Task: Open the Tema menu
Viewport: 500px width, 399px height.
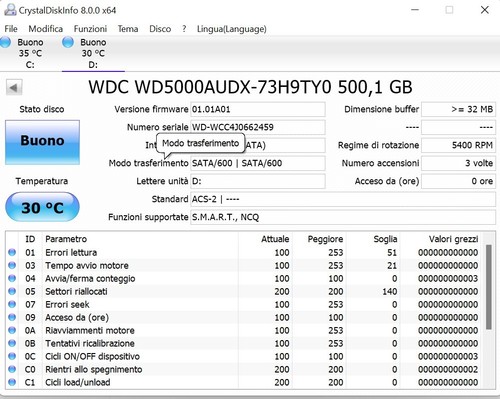Action: (x=128, y=29)
